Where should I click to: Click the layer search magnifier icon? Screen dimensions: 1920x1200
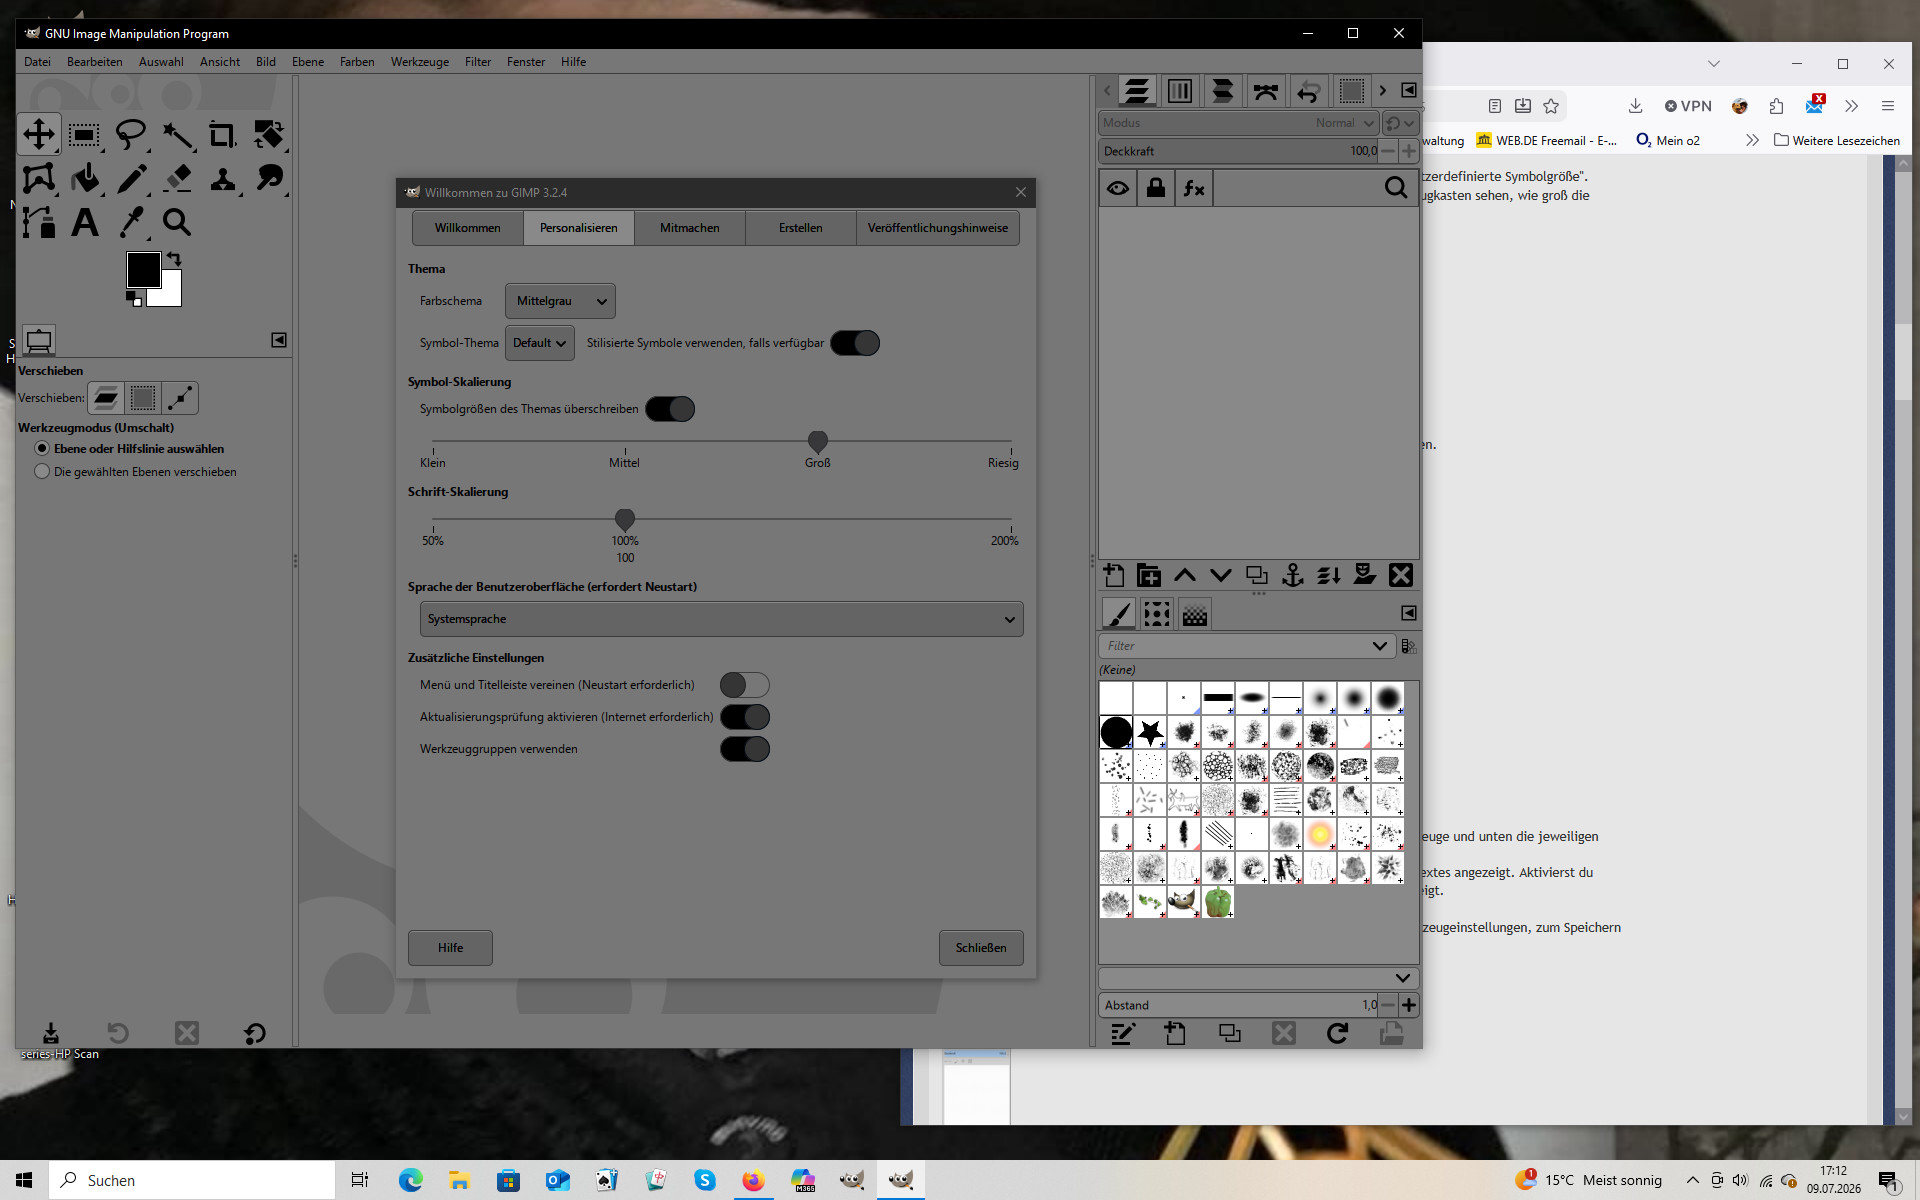[x=1396, y=188]
